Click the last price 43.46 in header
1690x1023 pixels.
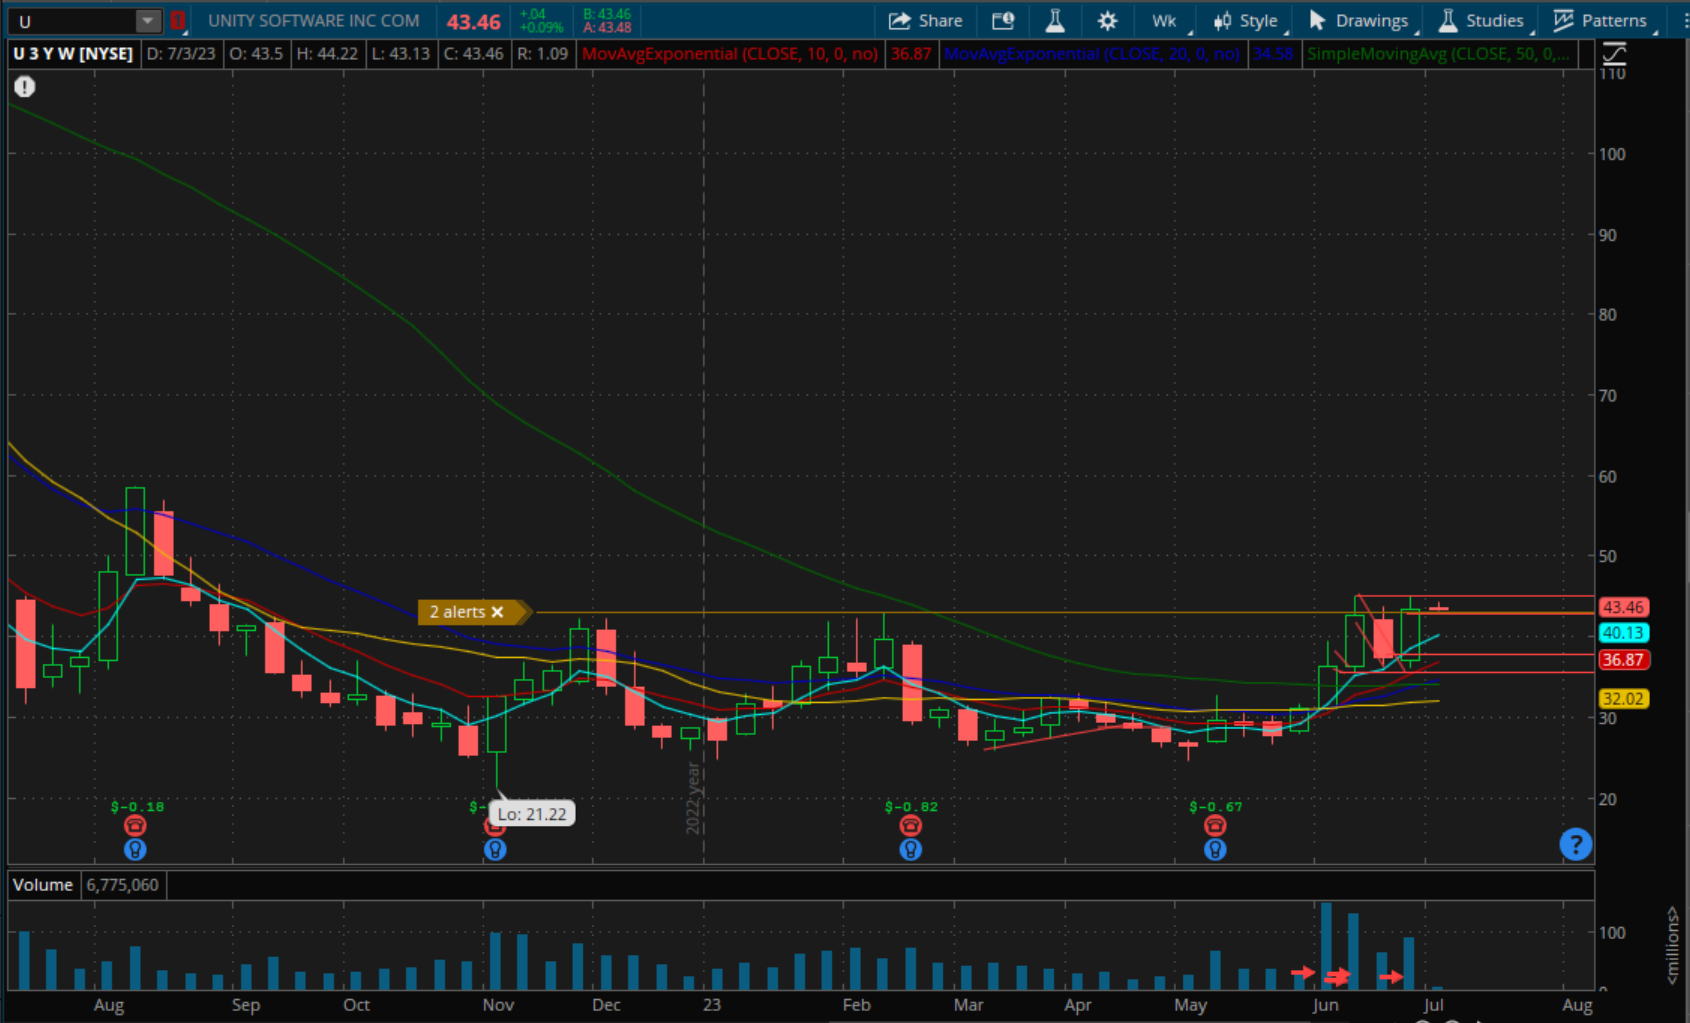point(473,20)
